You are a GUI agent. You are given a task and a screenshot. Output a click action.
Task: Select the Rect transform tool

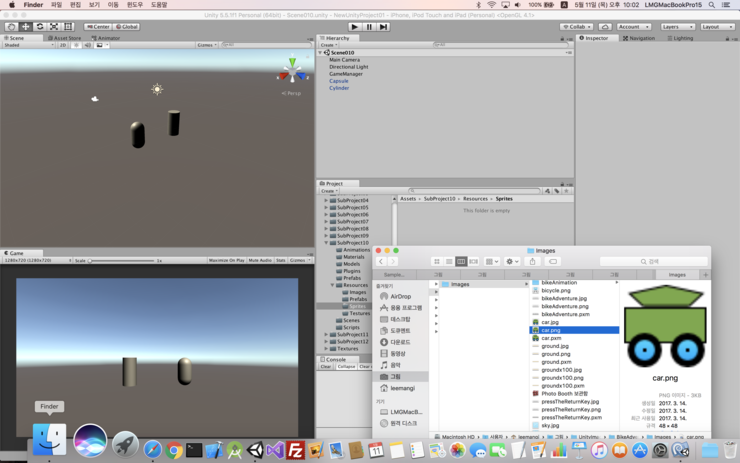[68, 27]
